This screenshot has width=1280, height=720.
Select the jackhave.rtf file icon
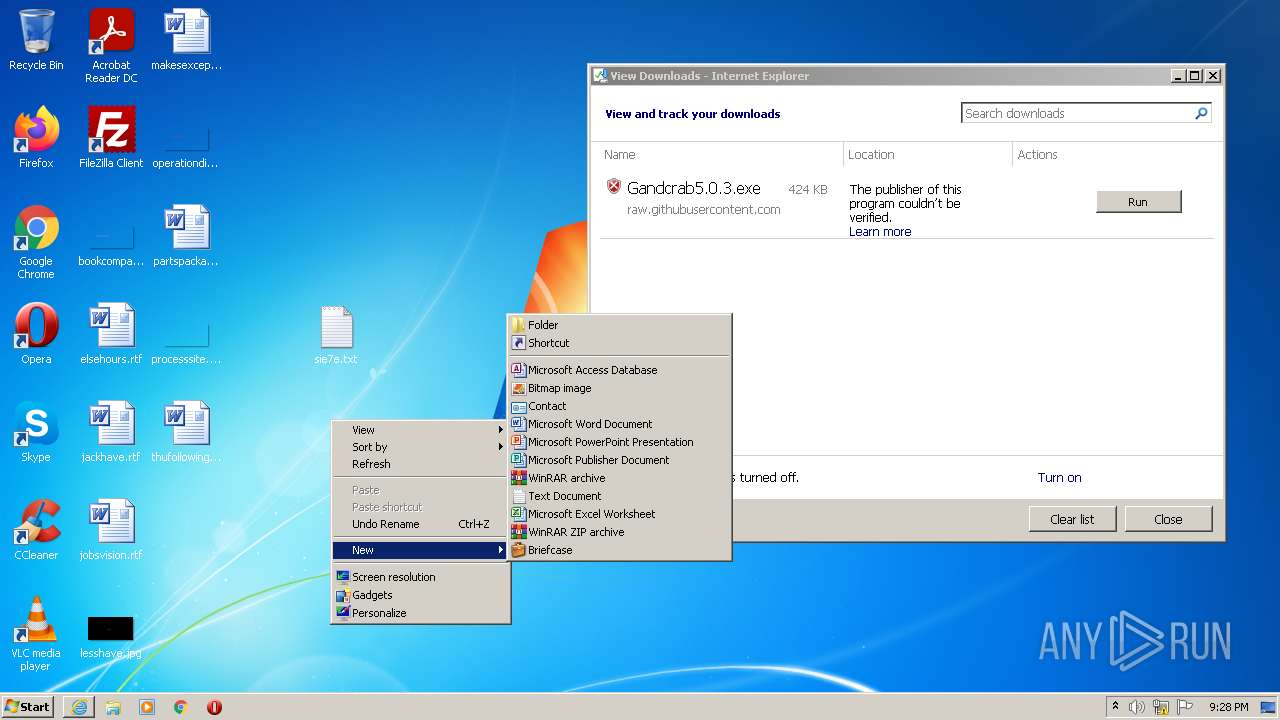(111, 432)
